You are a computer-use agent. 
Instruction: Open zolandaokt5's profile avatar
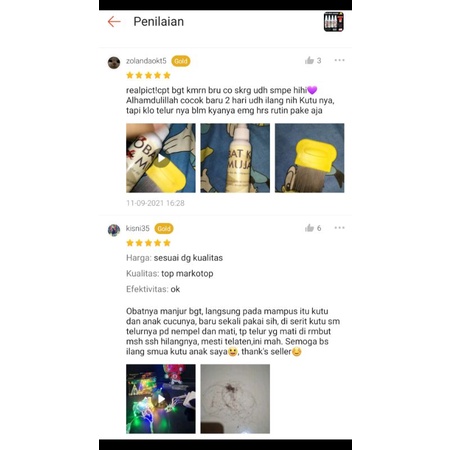[x=114, y=63]
